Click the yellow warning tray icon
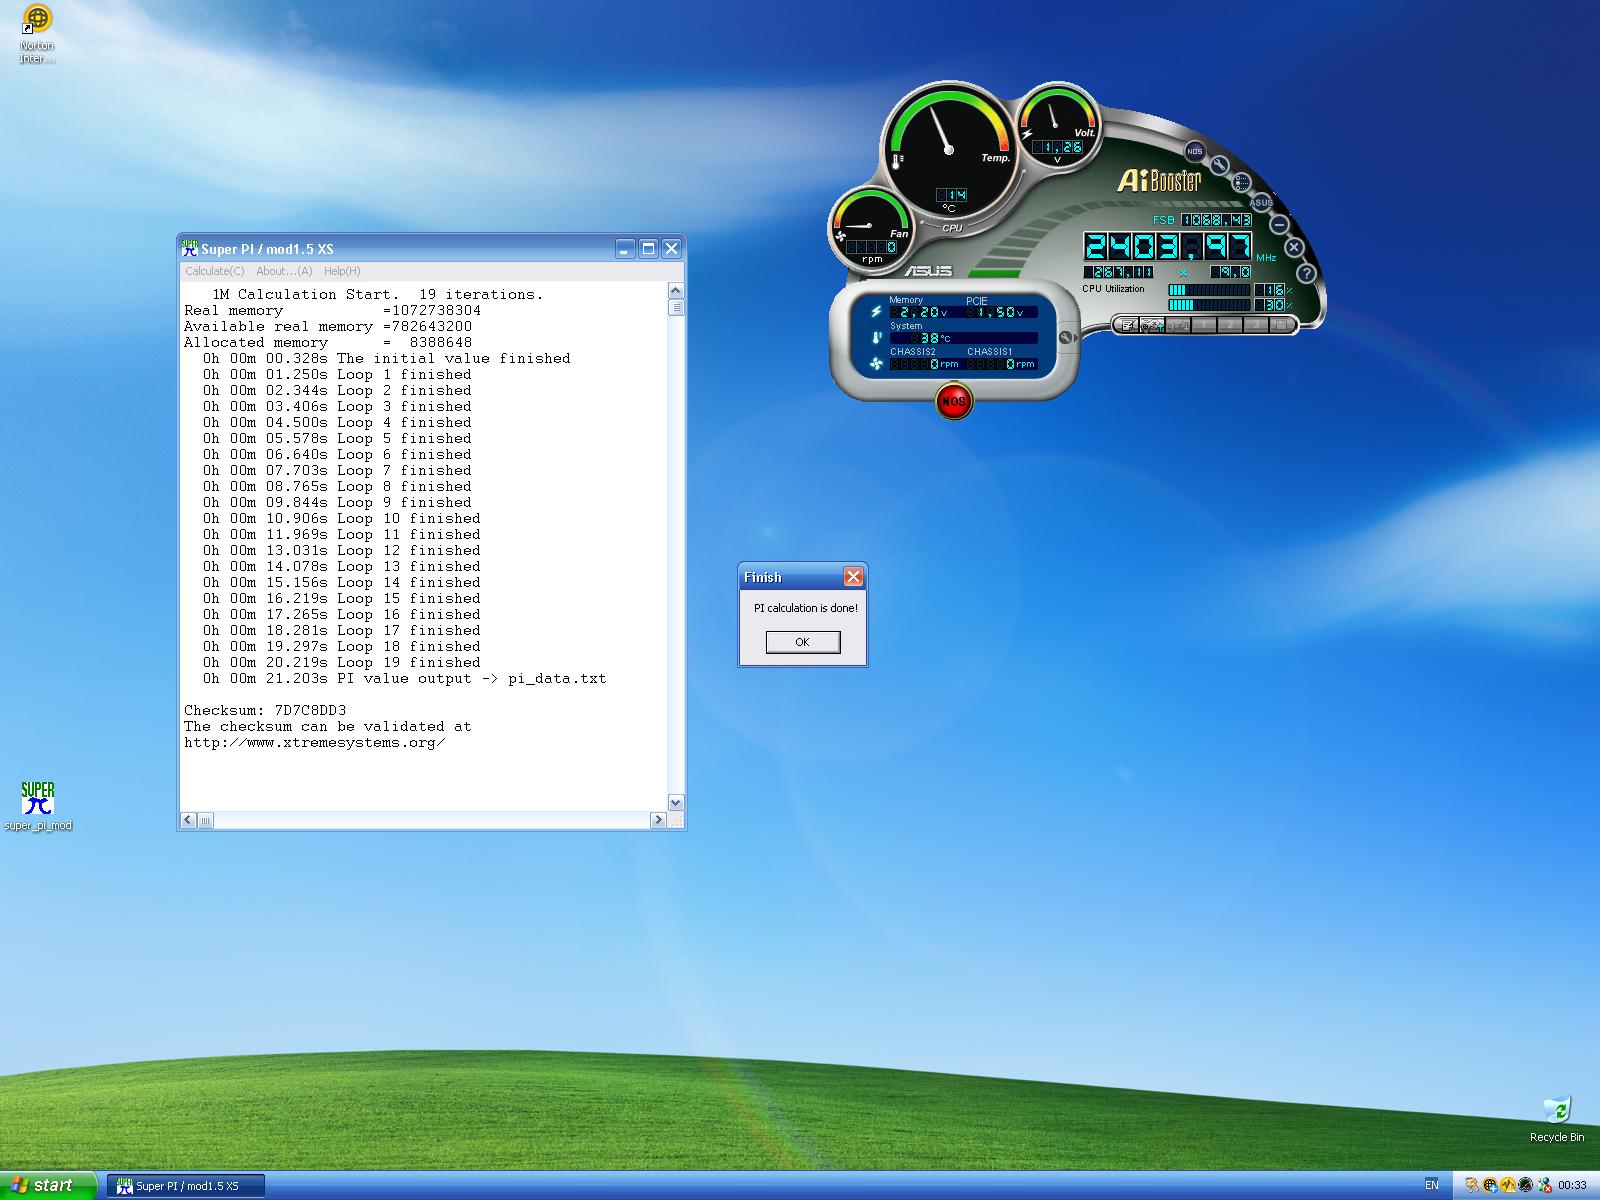1600x1200 pixels. (1508, 1185)
